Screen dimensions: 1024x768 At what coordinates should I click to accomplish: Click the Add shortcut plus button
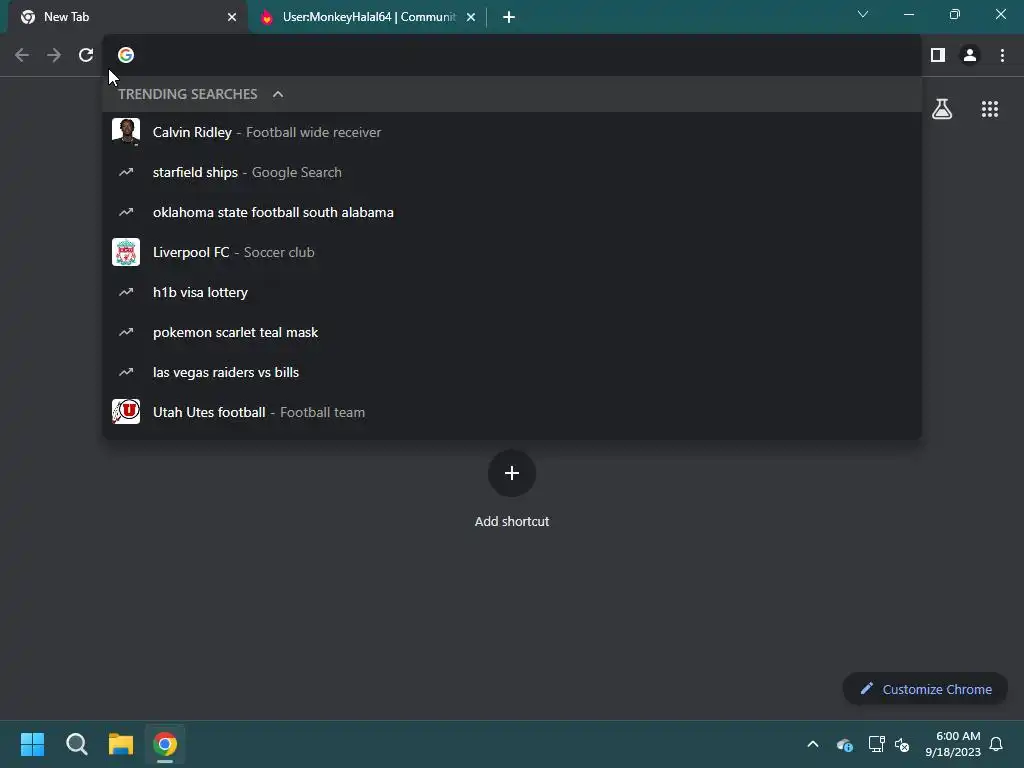click(x=512, y=473)
